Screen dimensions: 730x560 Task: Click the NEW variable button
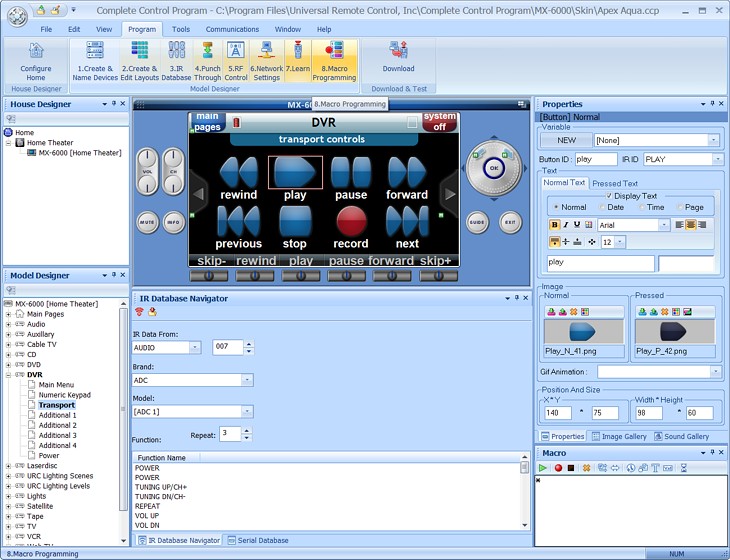[566, 140]
